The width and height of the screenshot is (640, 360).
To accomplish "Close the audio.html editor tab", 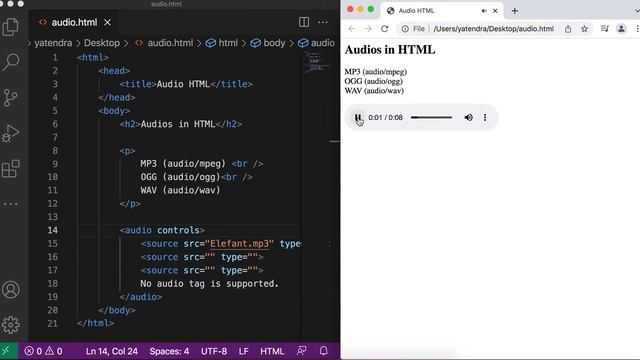I will pos(107,22).
